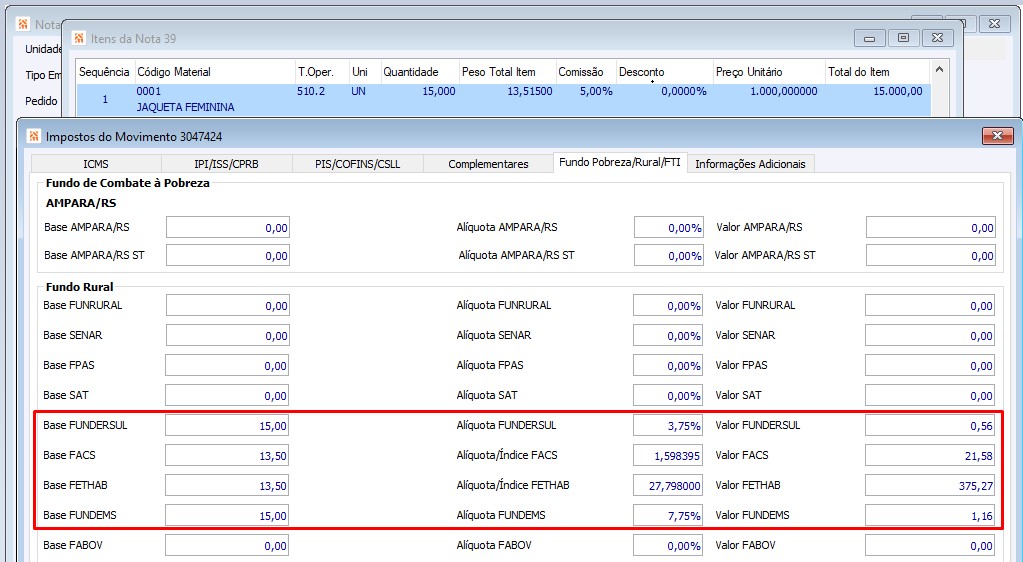Click the scroll-up arrow in items grid
Screen dimensions: 1023x562
[x=939, y=69]
